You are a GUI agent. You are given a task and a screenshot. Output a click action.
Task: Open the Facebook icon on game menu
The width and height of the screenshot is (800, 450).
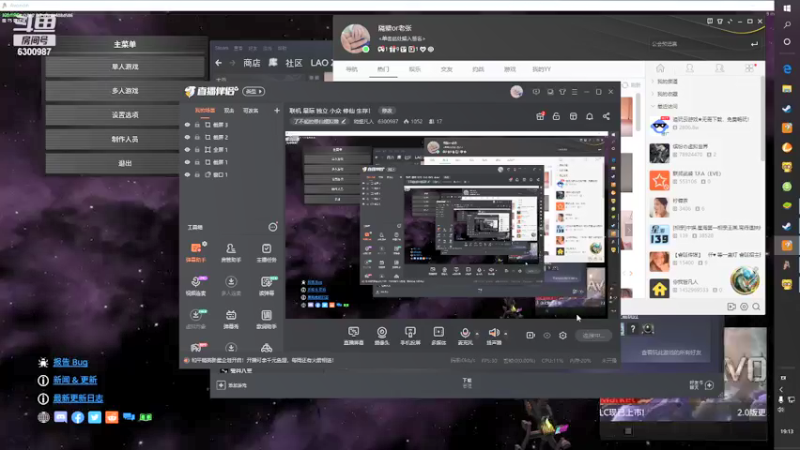tap(78, 417)
